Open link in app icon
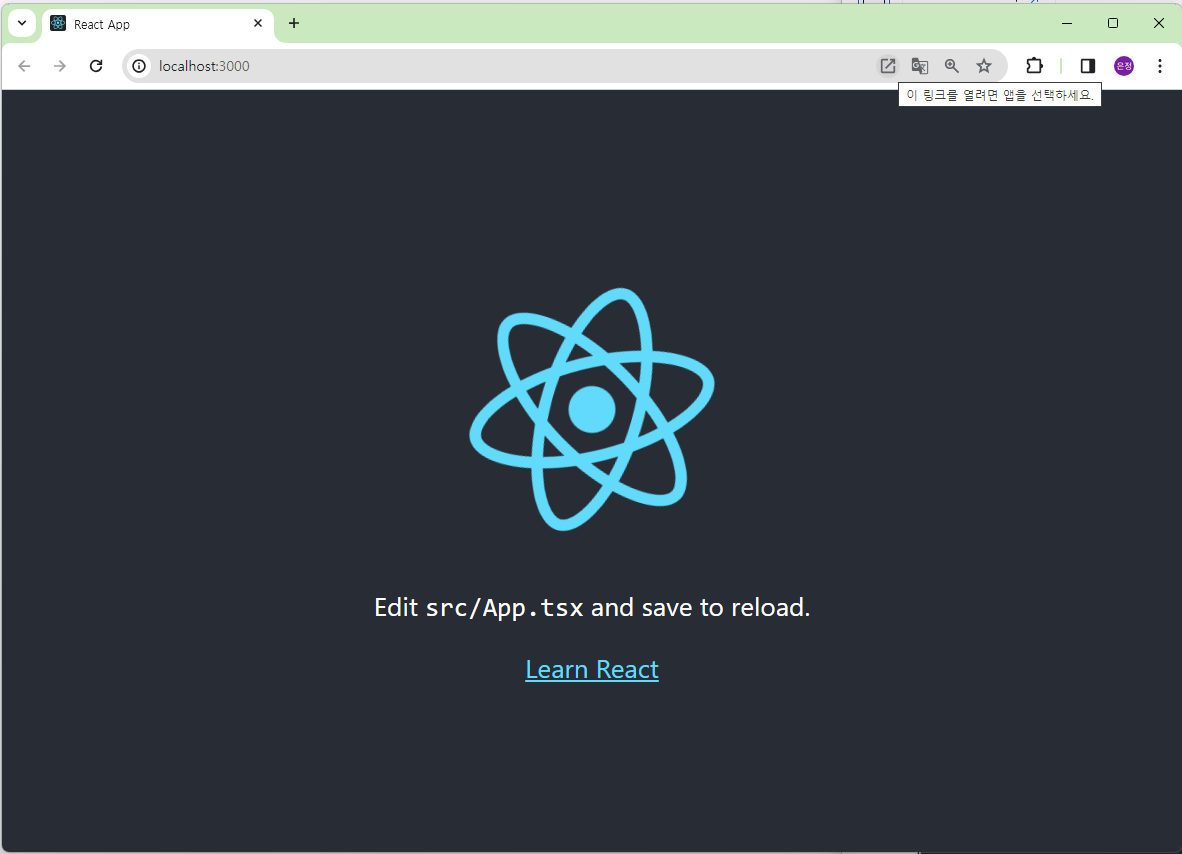The height and width of the screenshot is (854, 1182). tap(888, 66)
